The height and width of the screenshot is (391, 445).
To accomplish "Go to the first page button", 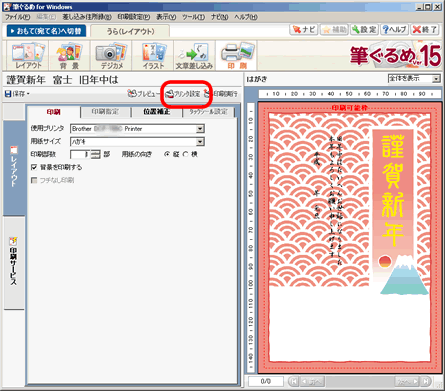I will (x=293, y=381).
